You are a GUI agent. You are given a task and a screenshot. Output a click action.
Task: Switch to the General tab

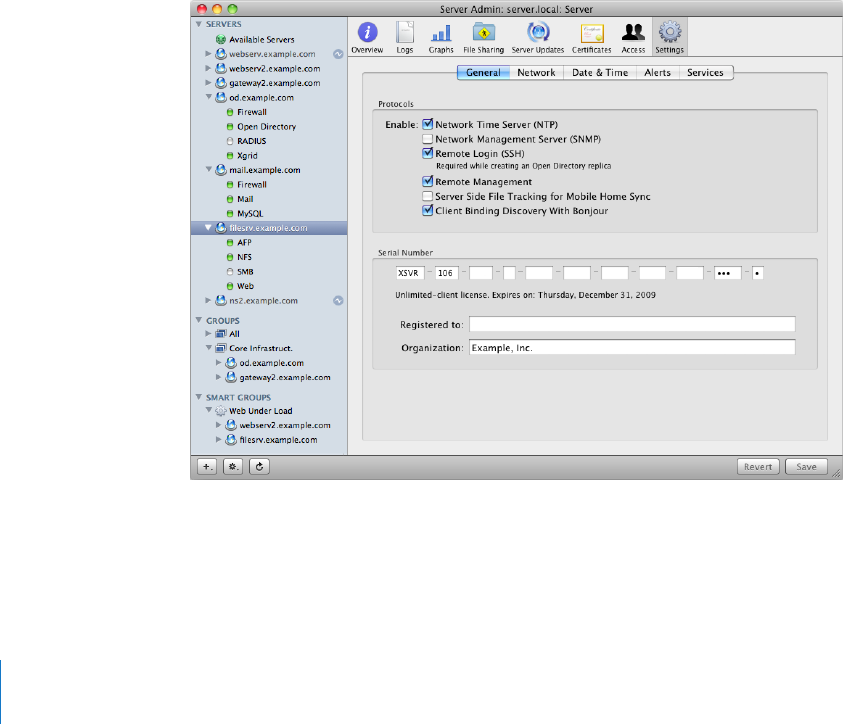click(483, 73)
